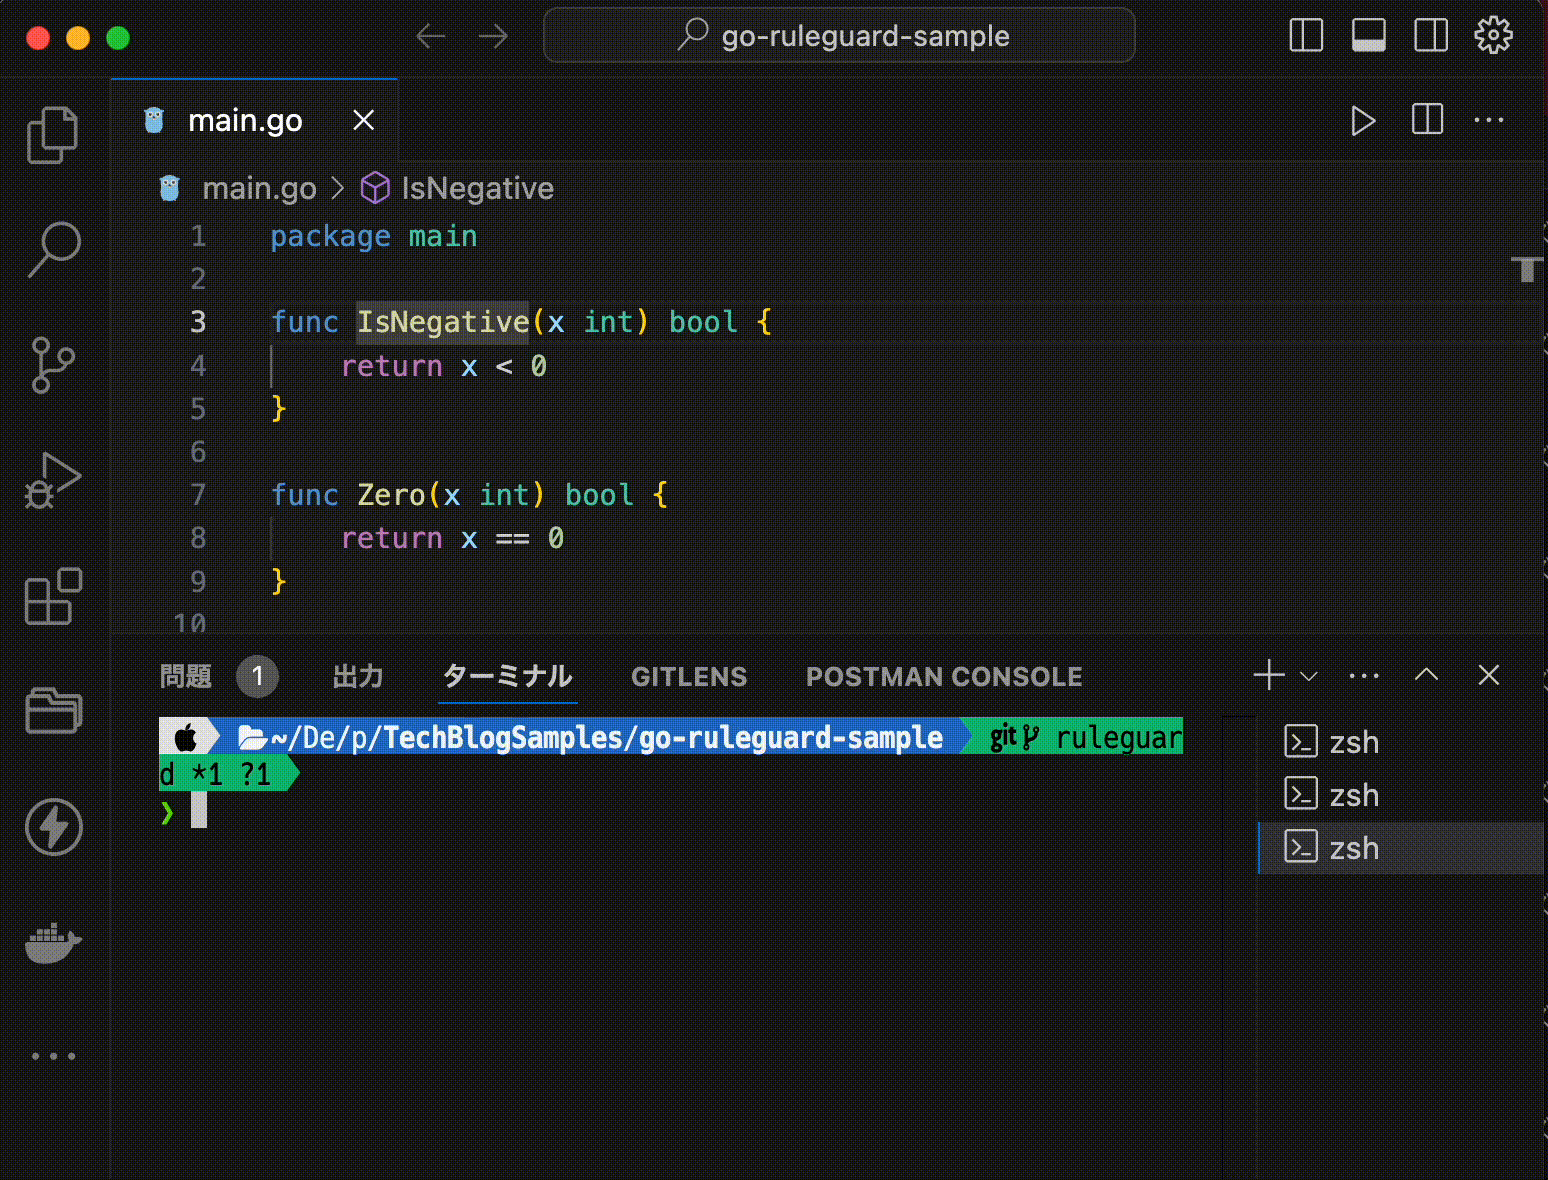Open editor more actions menu
Image resolution: width=1548 pixels, height=1180 pixels.
pos(1489,120)
